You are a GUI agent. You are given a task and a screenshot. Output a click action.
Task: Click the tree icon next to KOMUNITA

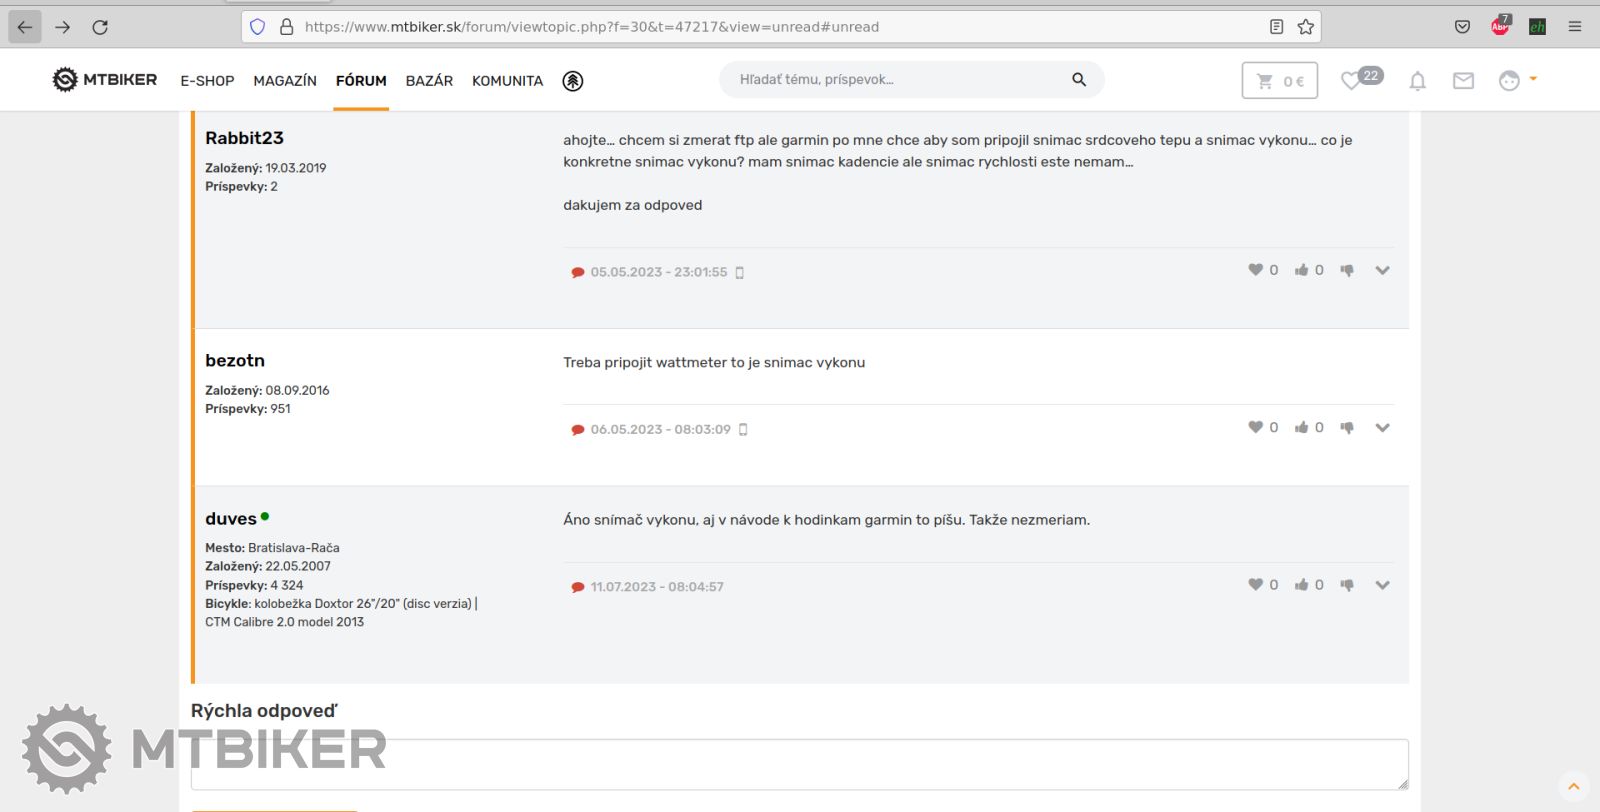pos(572,81)
